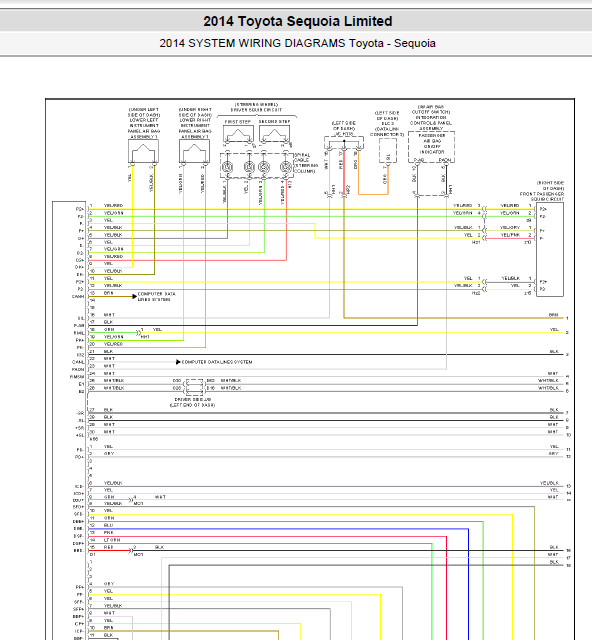The height and width of the screenshot is (640, 592).
Task: Select the Second Step driver squib symbol
Action: click(x=275, y=134)
